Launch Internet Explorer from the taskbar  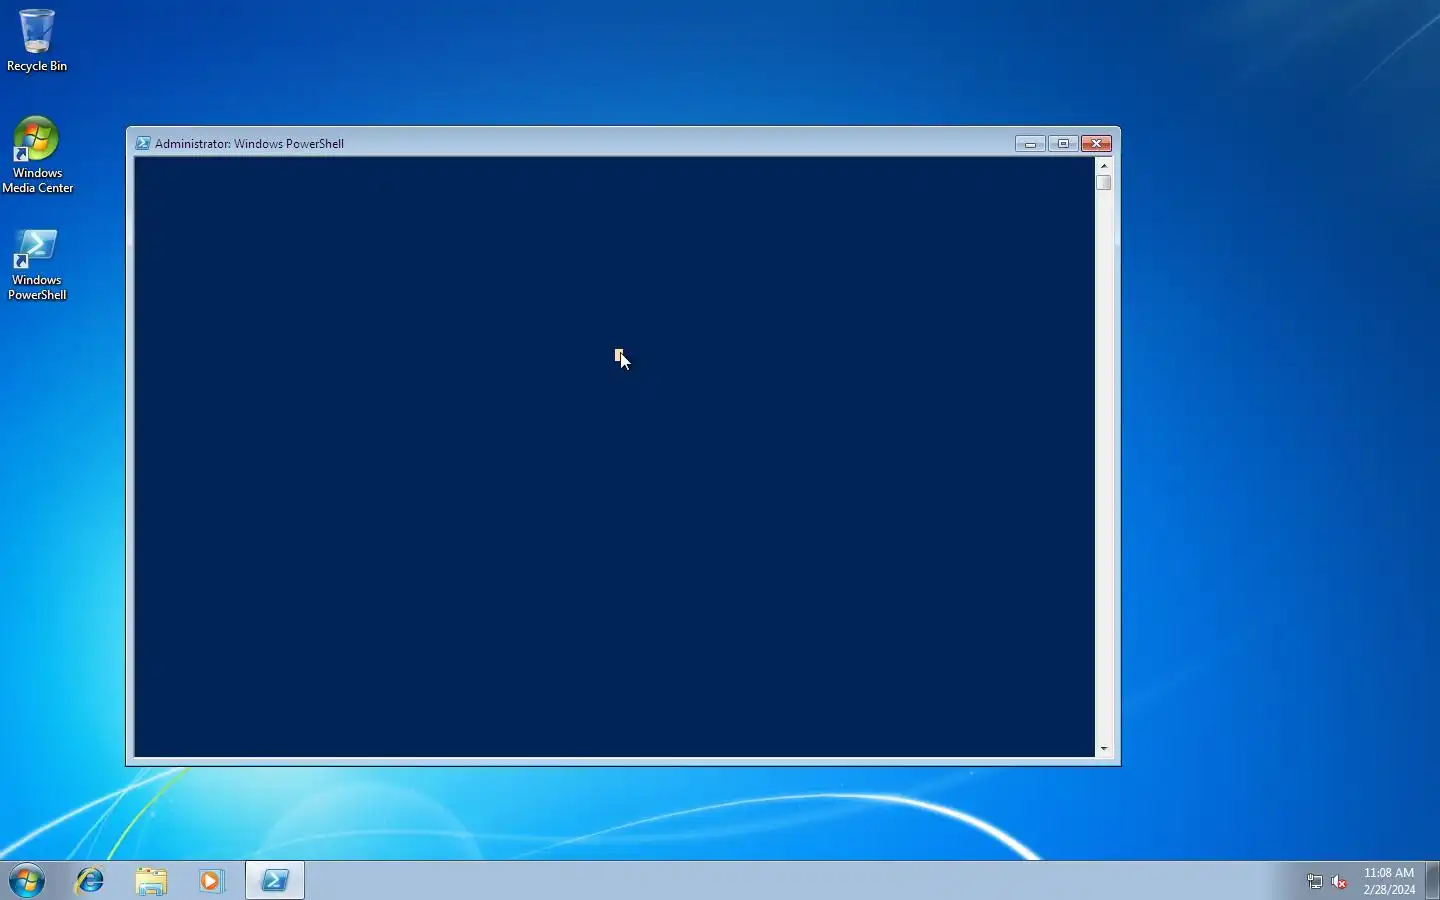90,880
